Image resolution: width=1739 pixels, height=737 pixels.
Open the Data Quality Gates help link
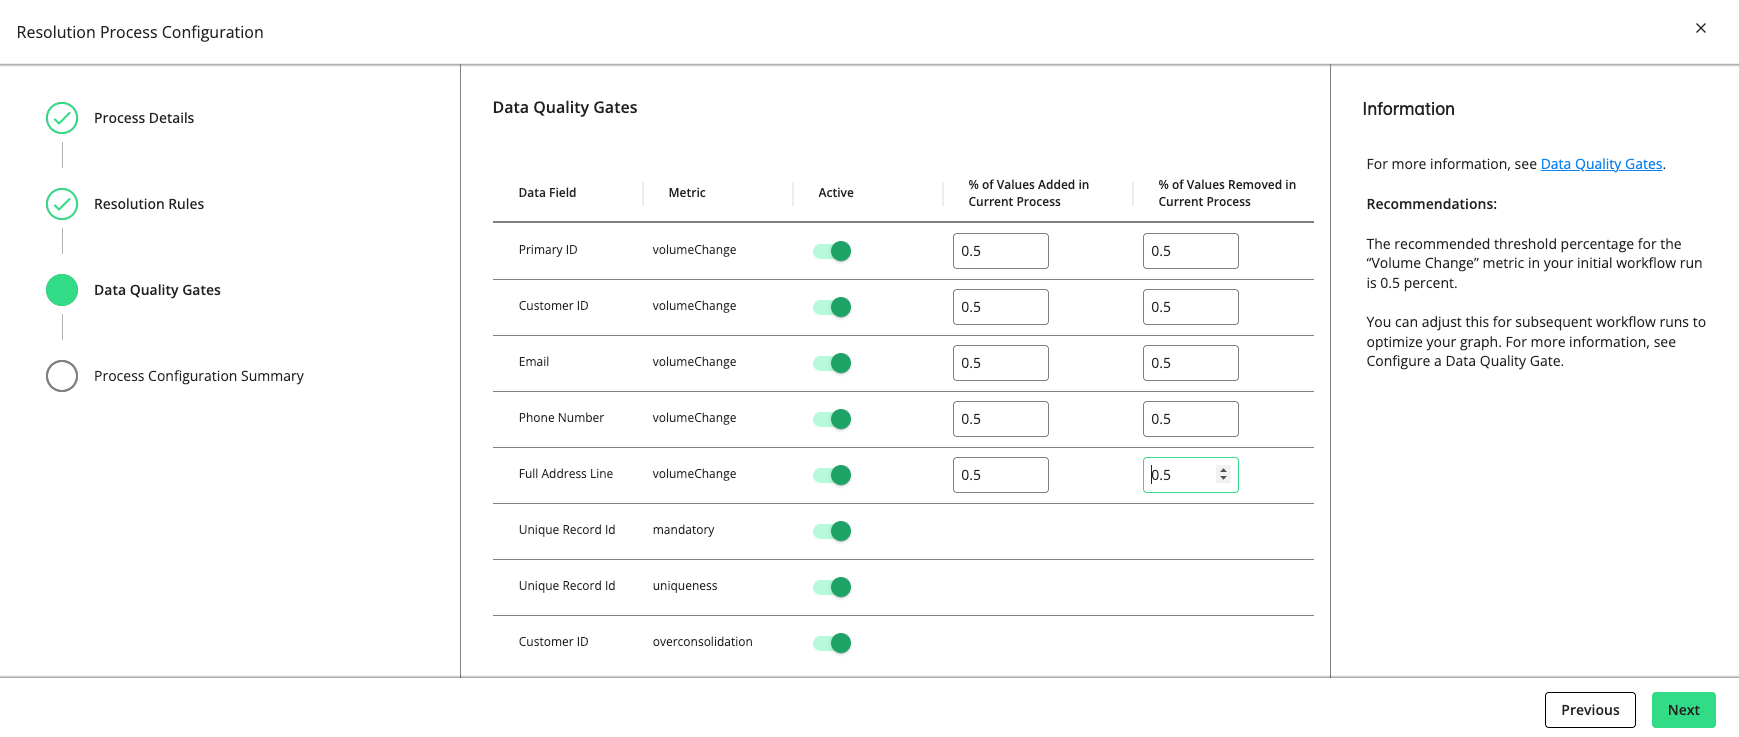(1601, 164)
